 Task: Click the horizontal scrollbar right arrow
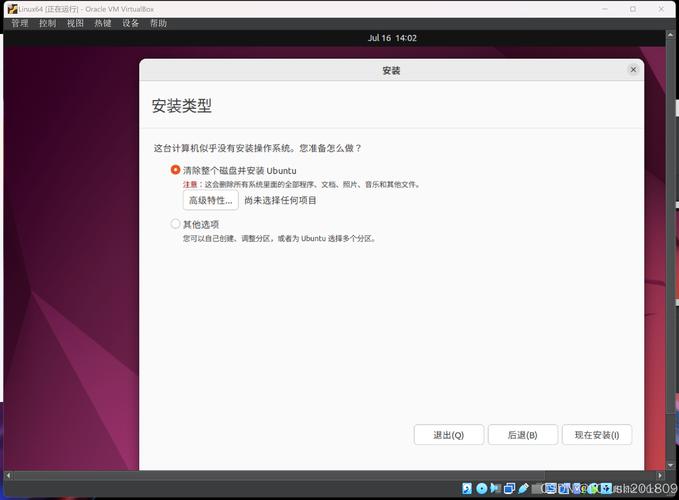pyautogui.click(x=660, y=475)
